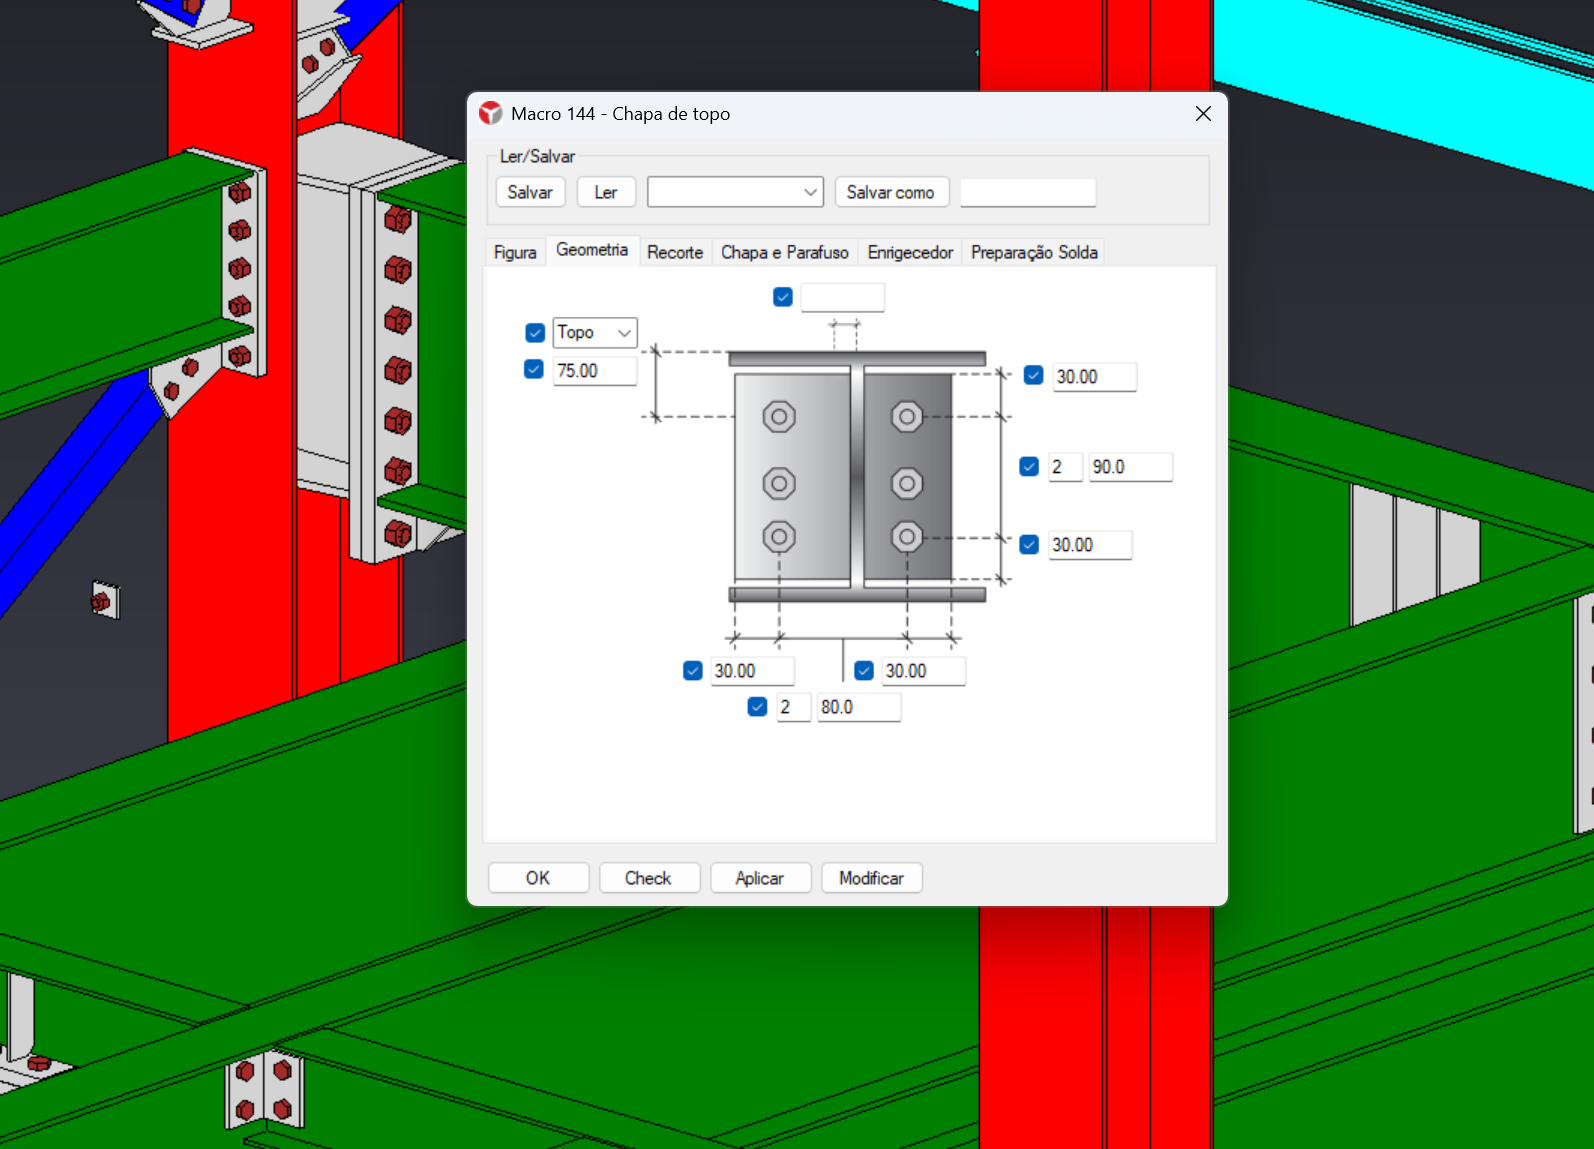
Task: Close the Chapa de topo dialog
Action: (x=1203, y=114)
